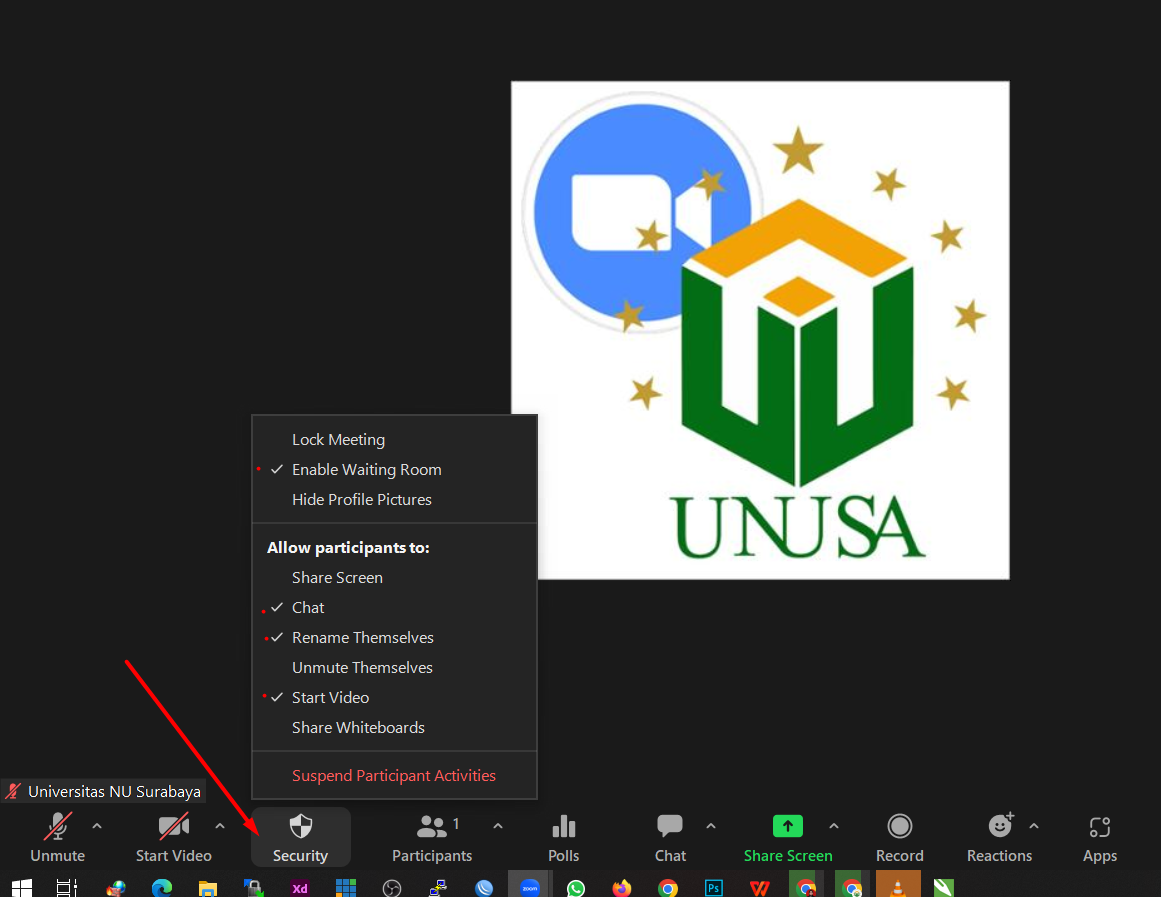Open OBS Studio from taskbar
The height and width of the screenshot is (897, 1161).
(x=392, y=888)
